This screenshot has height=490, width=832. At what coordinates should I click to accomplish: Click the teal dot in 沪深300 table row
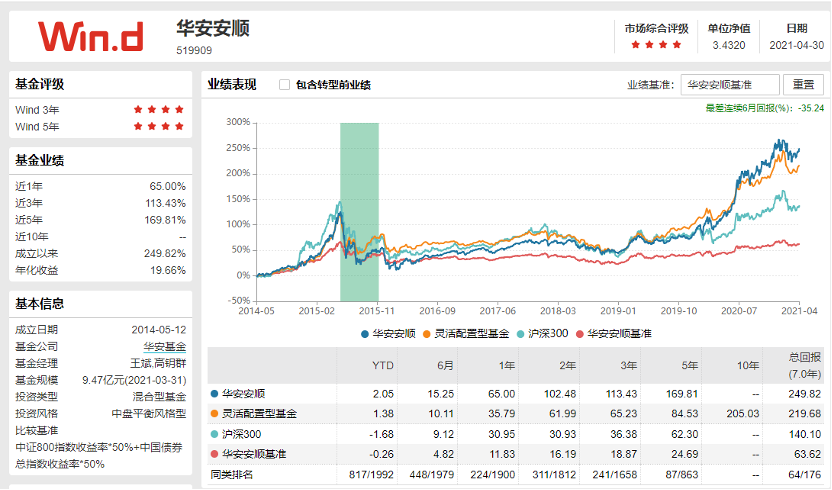(214, 434)
